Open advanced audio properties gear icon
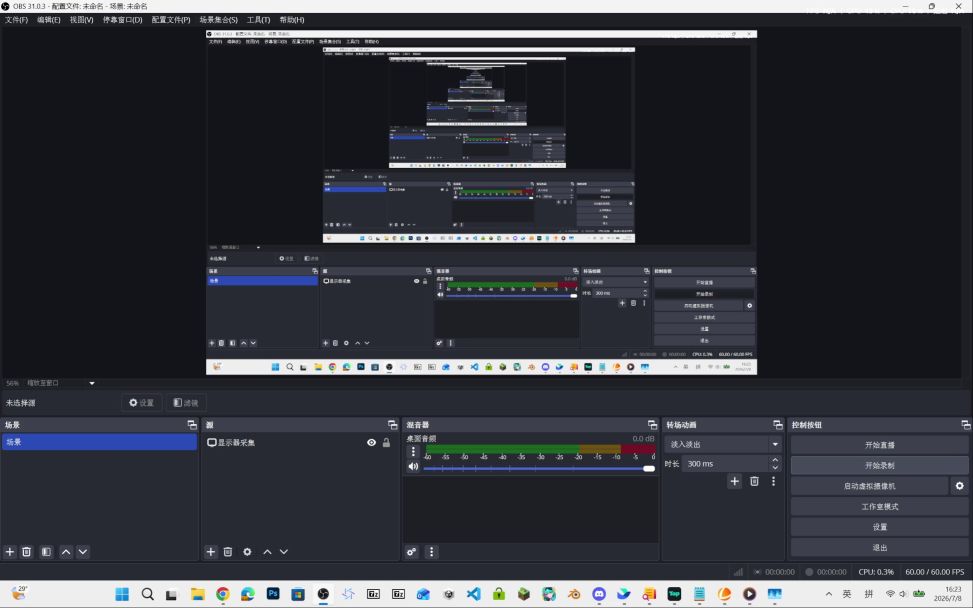The width and height of the screenshot is (973, 608). tap(411, 552)
